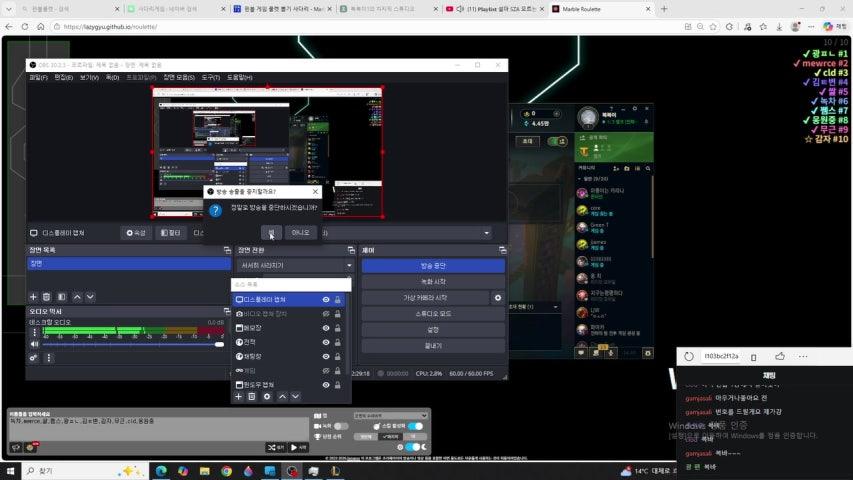
Task: Toggle lock on 윈도우 캡쳐 source
Action: coord(338,385)
